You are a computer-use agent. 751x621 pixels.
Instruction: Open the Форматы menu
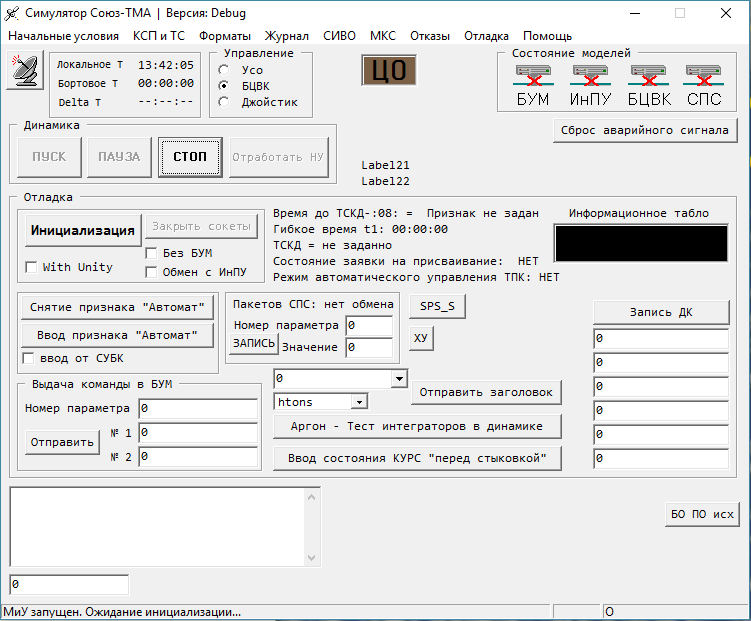(225, 36)
